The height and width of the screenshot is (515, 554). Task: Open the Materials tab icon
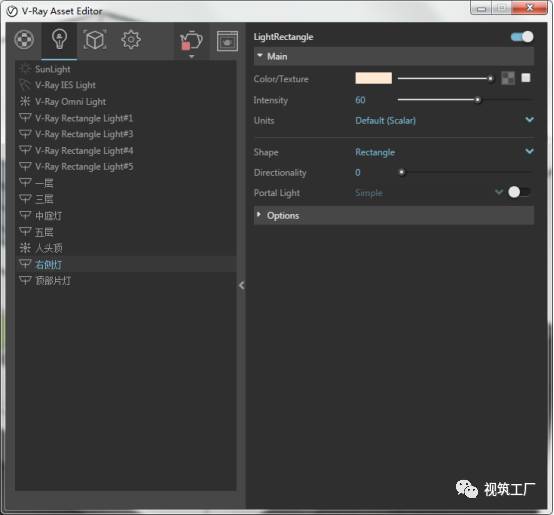point(24,39)
